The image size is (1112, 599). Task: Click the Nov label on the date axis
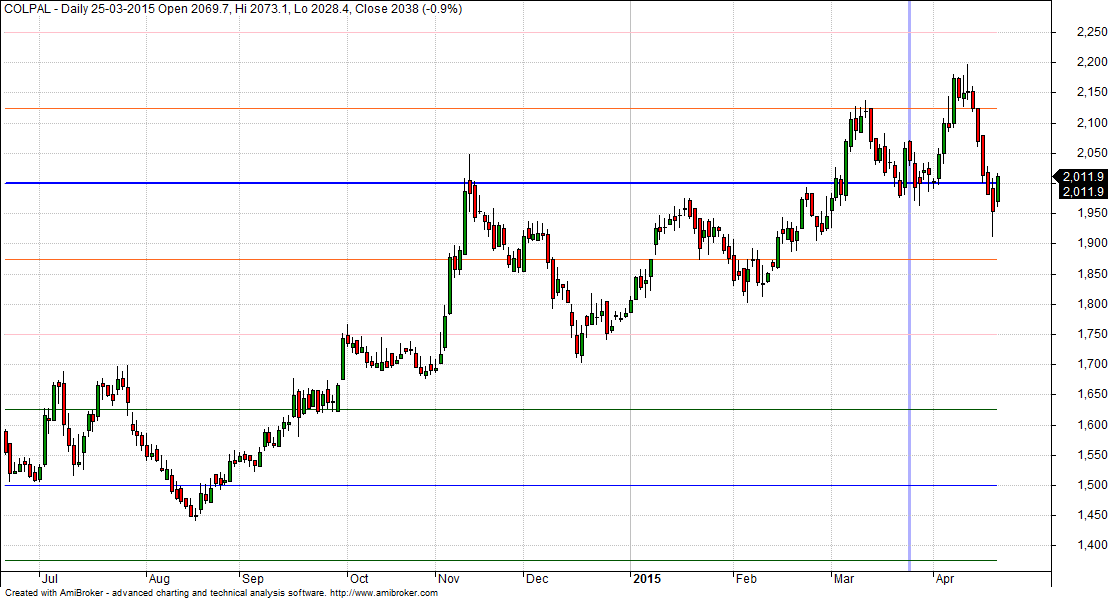click(x=450, y=578)
